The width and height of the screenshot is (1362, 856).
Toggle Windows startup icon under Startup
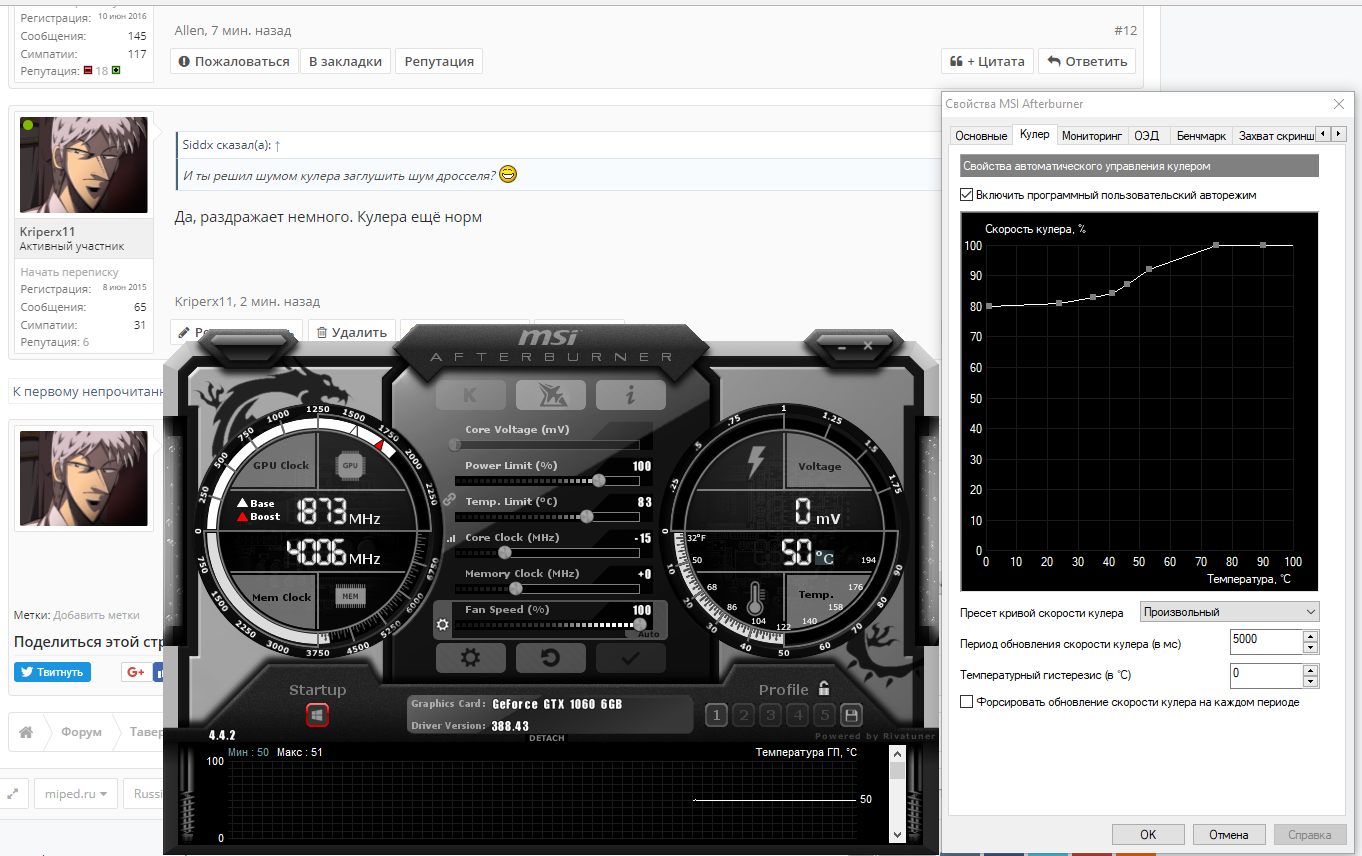tap(317, 715)
